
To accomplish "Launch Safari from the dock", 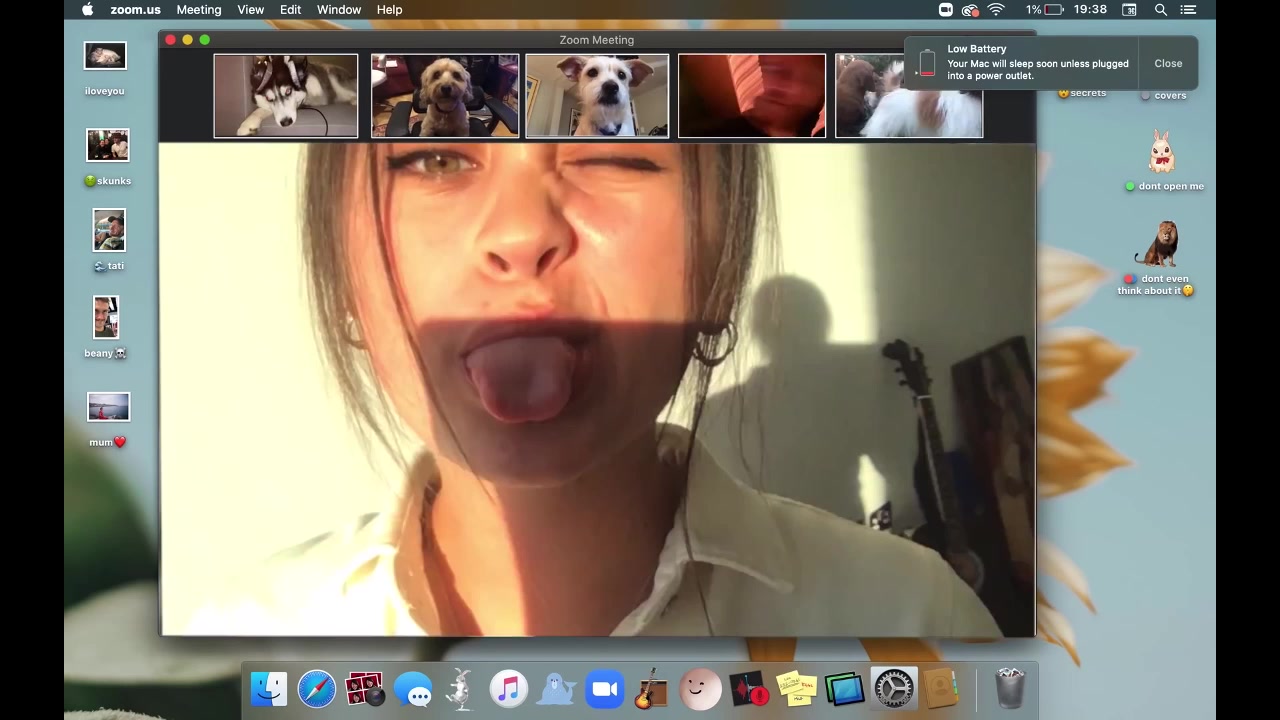I will (x=316, y=689).
